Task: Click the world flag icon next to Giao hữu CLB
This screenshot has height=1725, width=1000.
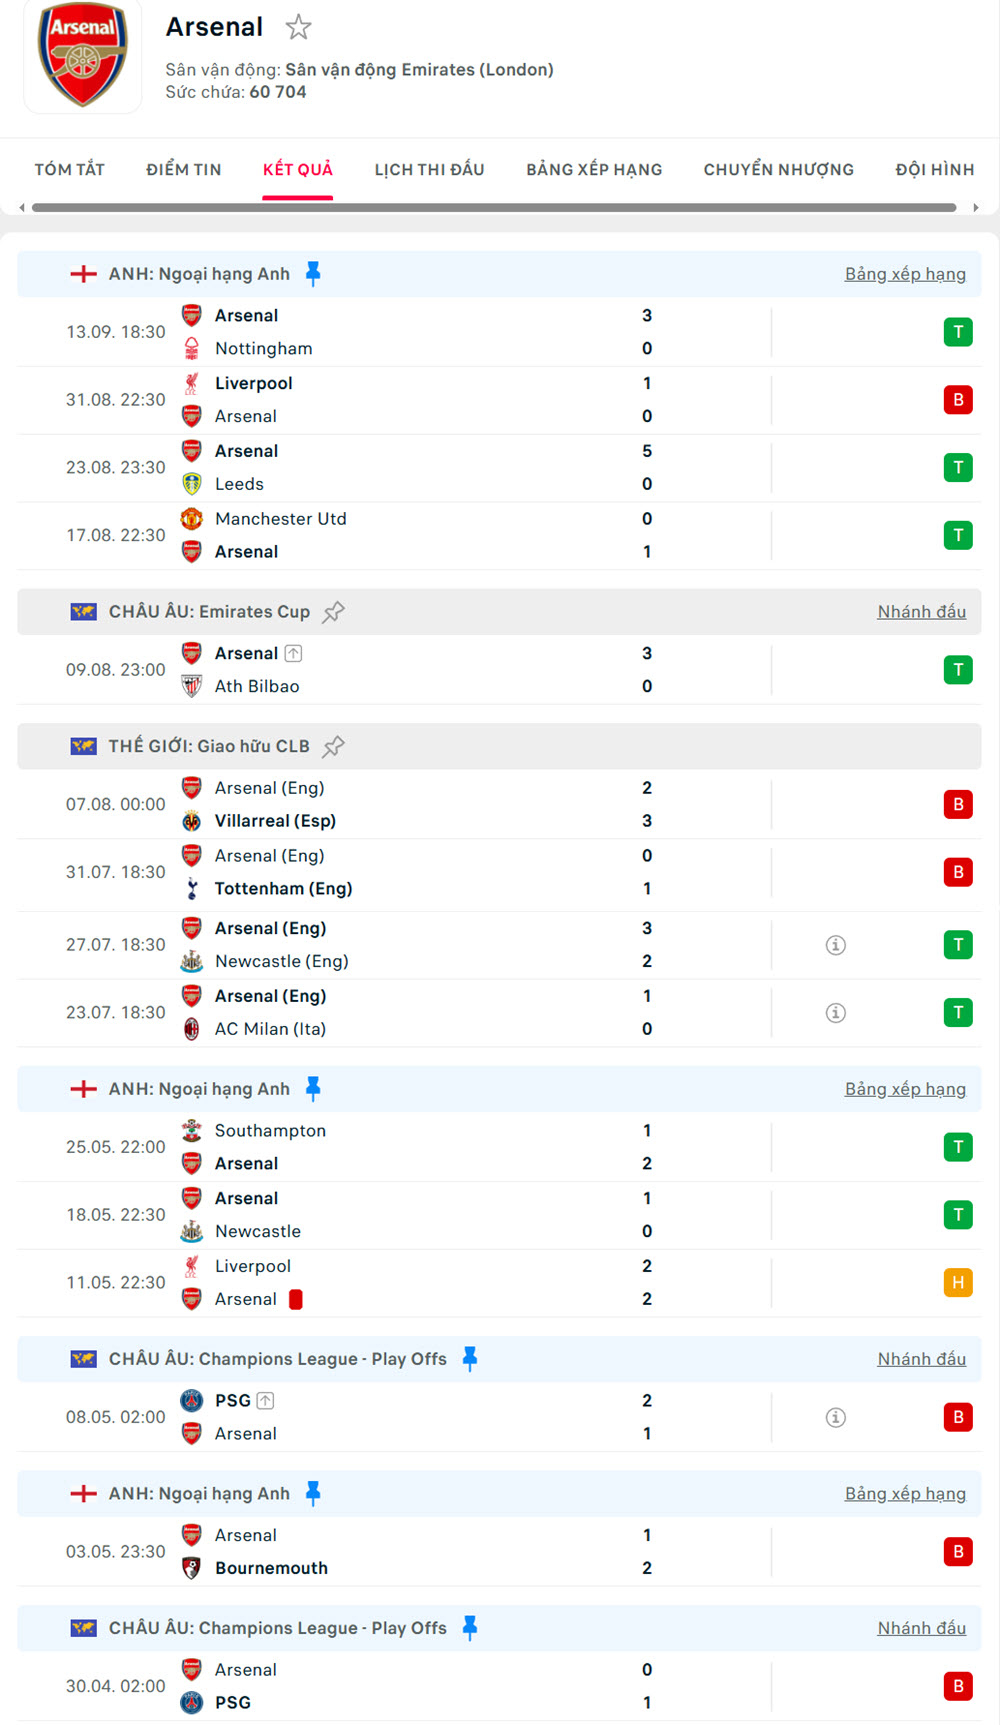Action: coord(82,745)
